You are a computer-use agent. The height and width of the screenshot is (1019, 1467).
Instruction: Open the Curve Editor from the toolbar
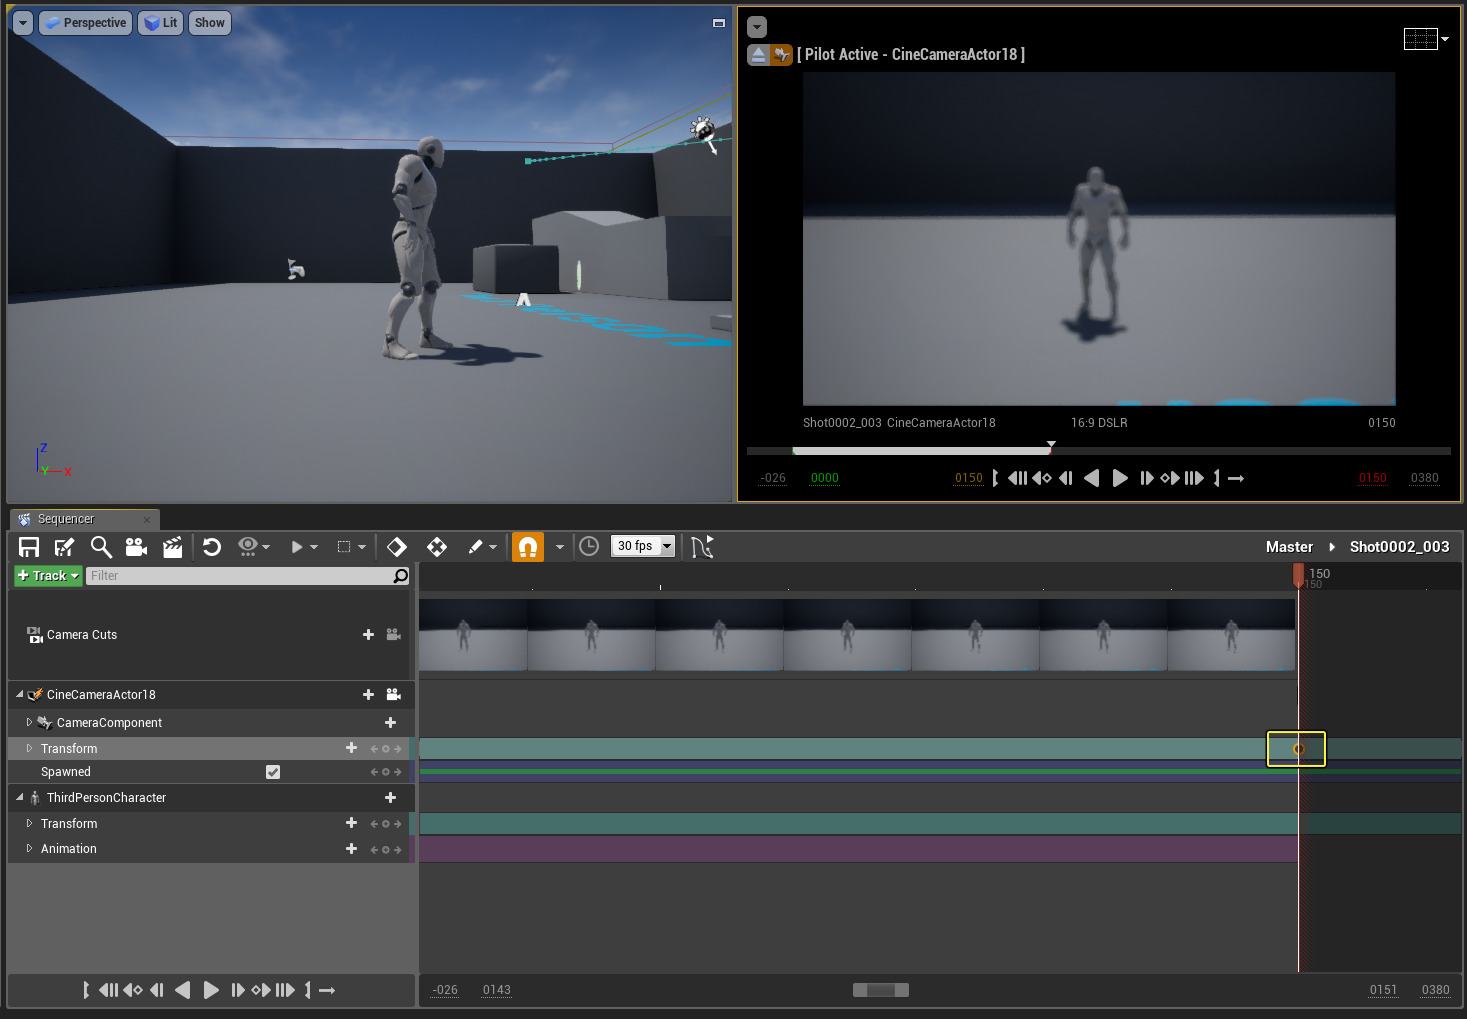[702, 547]
